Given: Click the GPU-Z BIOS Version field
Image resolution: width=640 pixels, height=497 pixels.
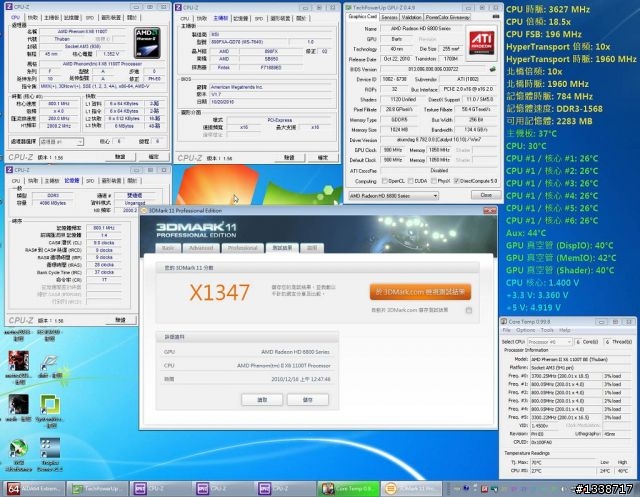Looking at the screenshot, I should (x=434, y=69).
